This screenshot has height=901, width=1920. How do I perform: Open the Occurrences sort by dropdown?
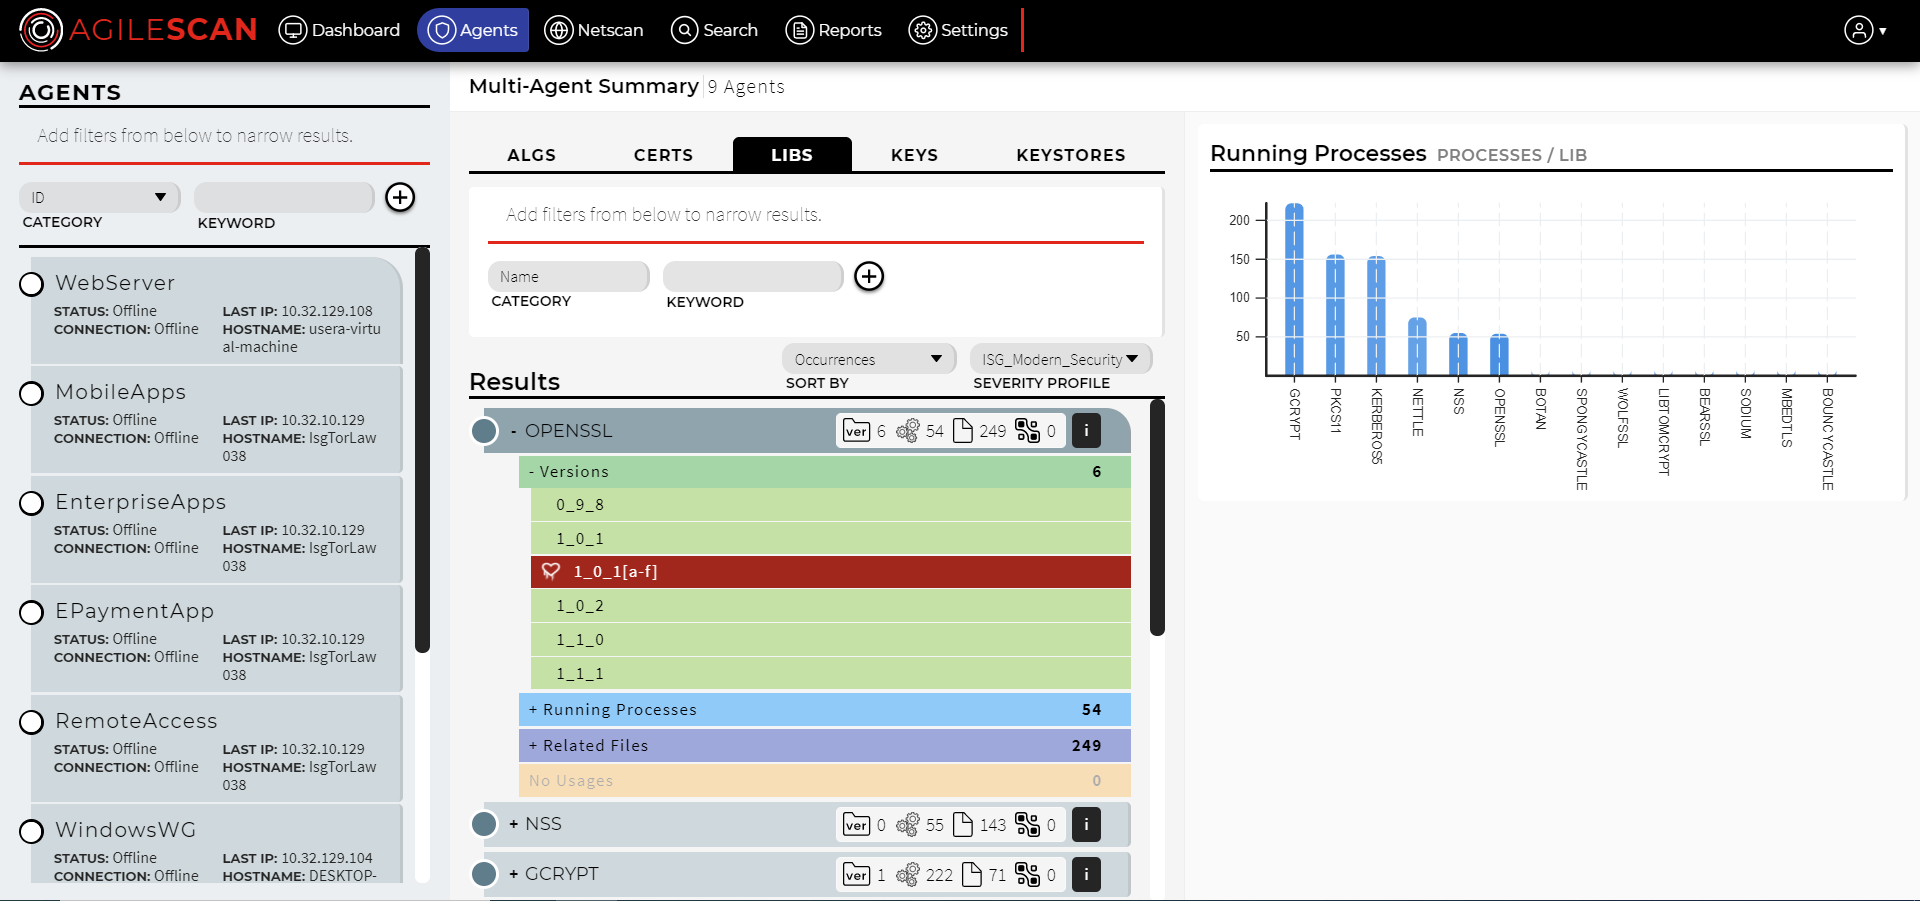point(866,359)
